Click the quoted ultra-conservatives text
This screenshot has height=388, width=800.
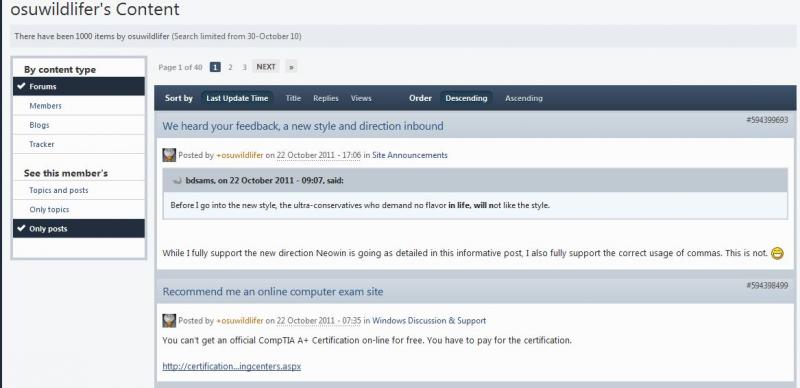pyautogui.click(x=360, y=205)
